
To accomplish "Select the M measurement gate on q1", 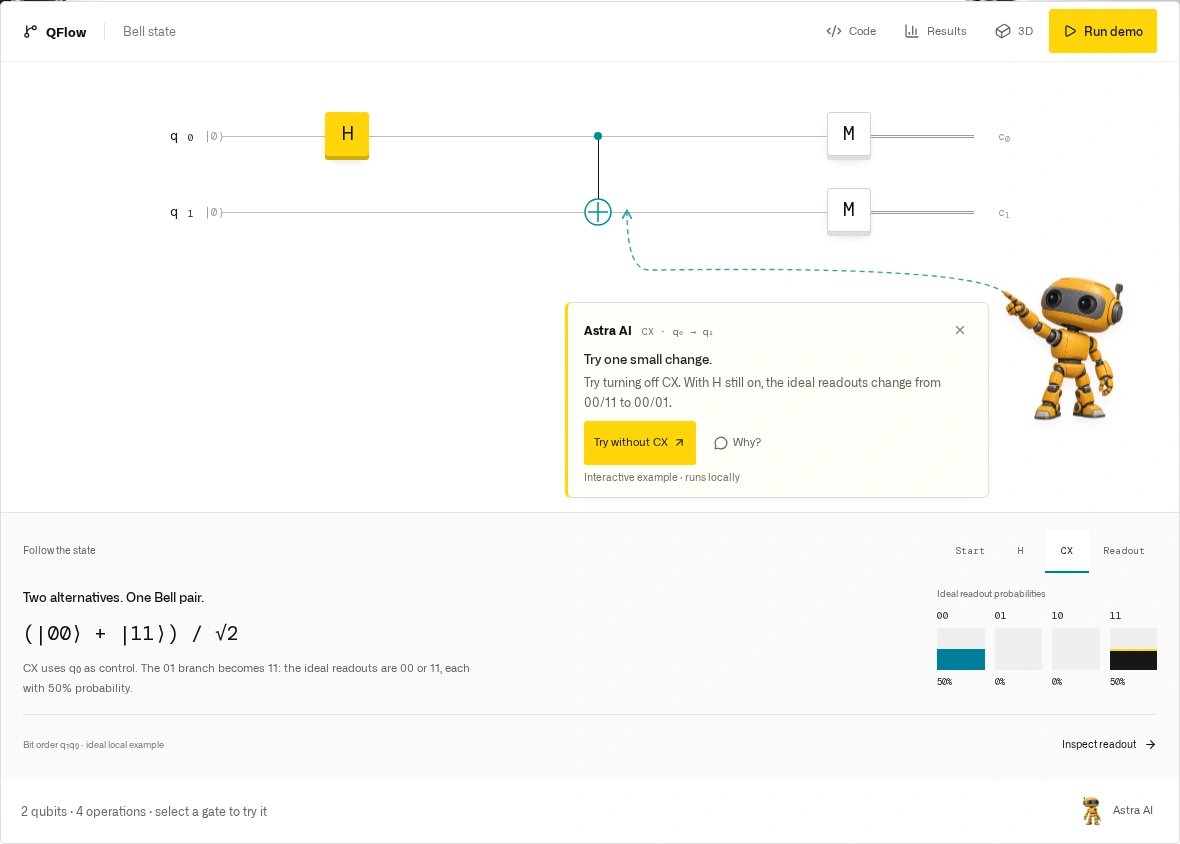I will (x=849, y=211).
